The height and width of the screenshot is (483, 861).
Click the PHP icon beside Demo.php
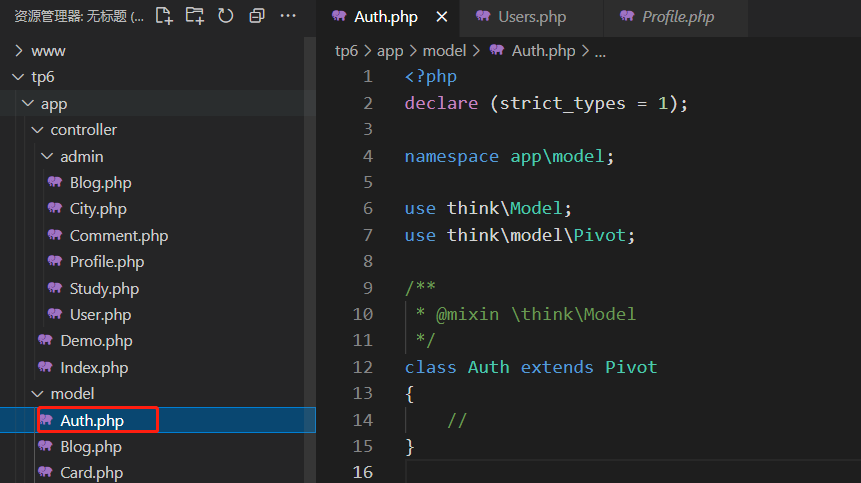point(46,340)
